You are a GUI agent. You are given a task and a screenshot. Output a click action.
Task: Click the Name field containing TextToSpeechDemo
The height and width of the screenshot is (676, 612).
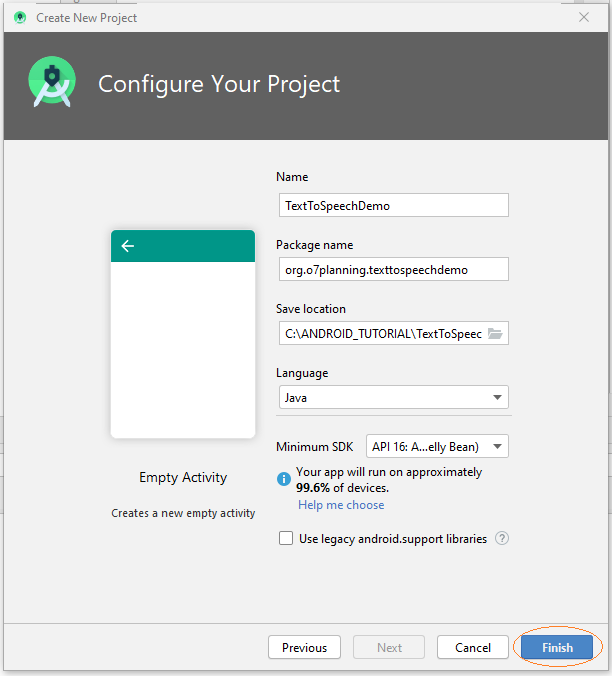tap(393, 206)
